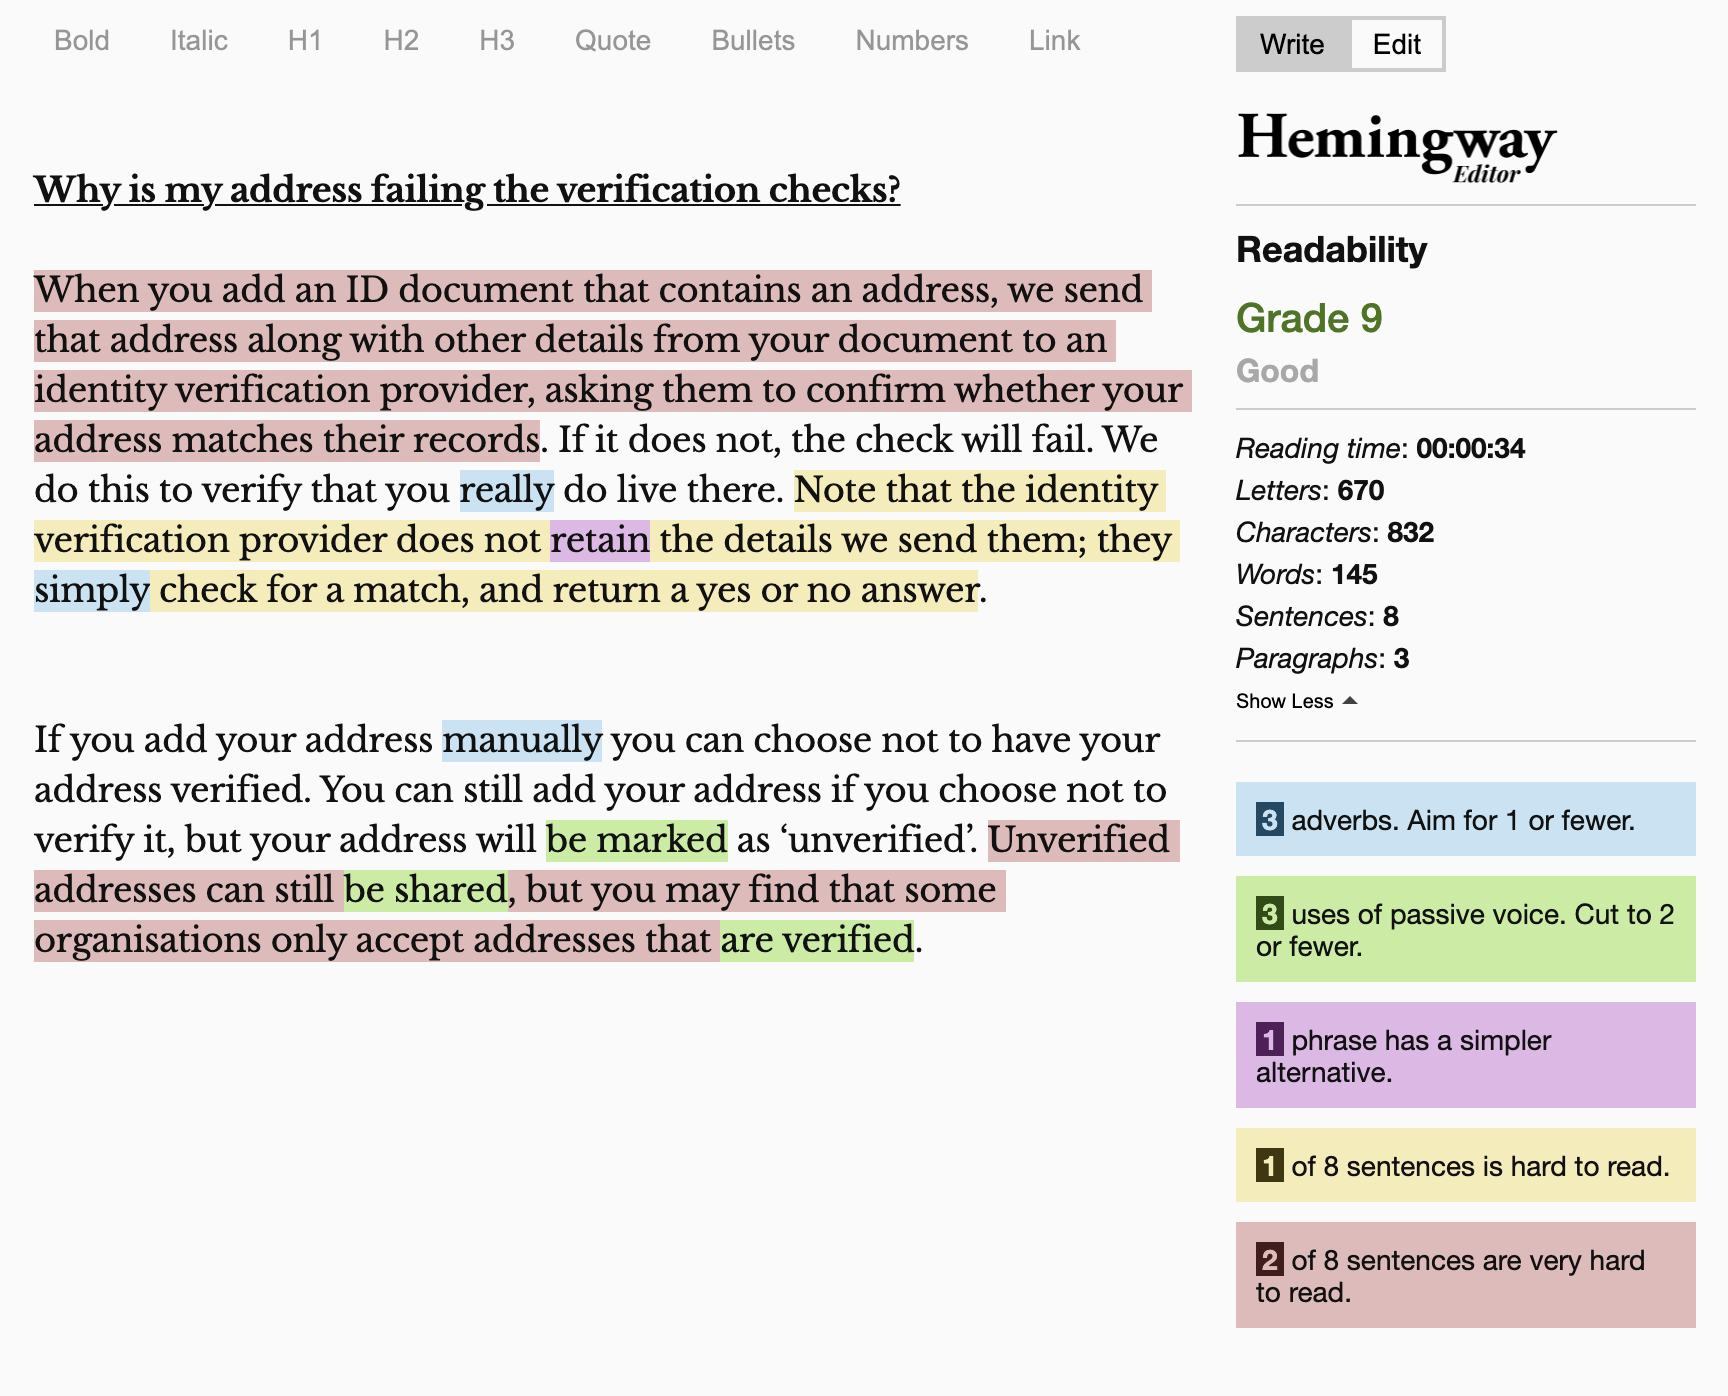The width and height of the screenshot is (1728, 1396).
Task: Switch to Write mode
Action: [x=1292, y=44]
